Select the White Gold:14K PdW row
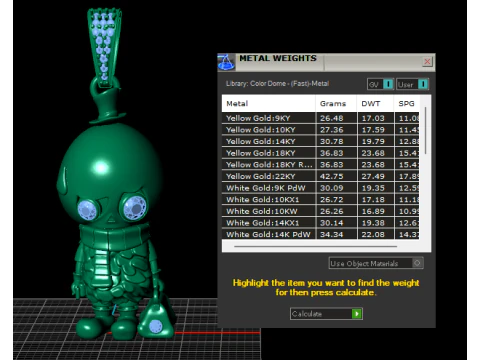The image size is (480, 360). coord(320,234)
